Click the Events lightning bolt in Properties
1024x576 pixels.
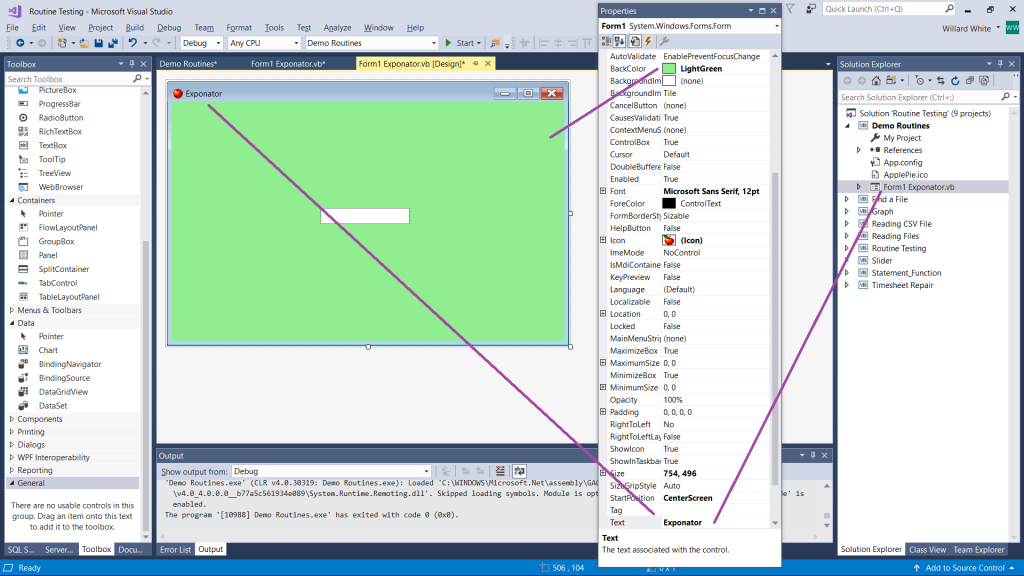point(648,41)
